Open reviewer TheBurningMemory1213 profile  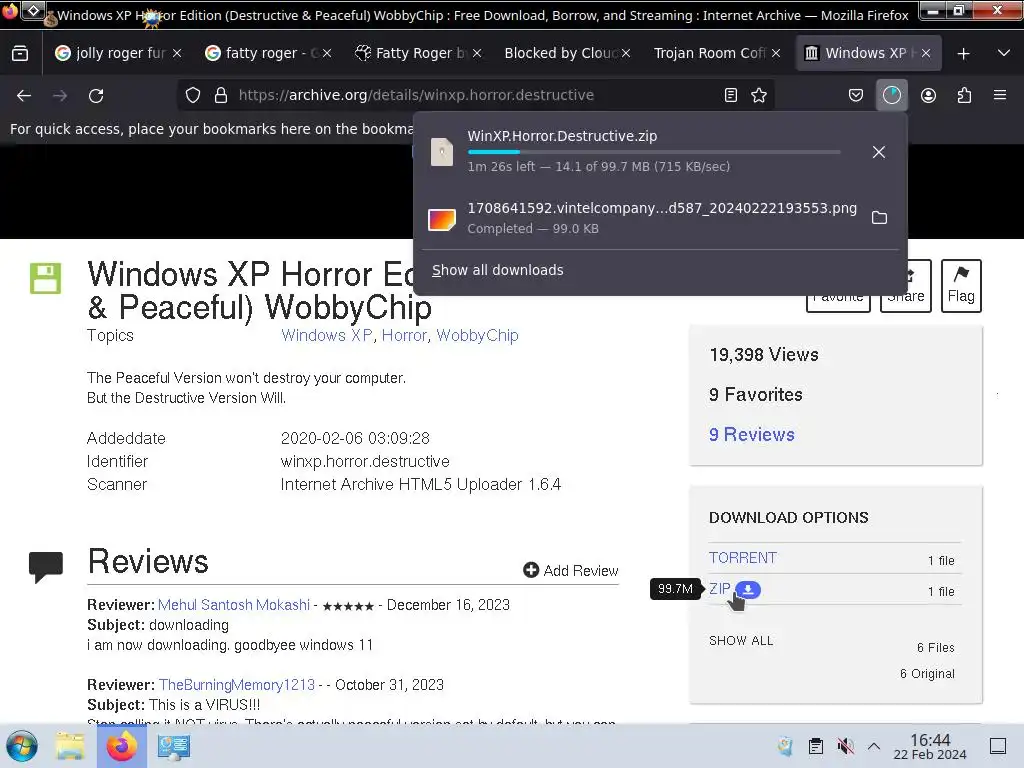click(236, 685)
